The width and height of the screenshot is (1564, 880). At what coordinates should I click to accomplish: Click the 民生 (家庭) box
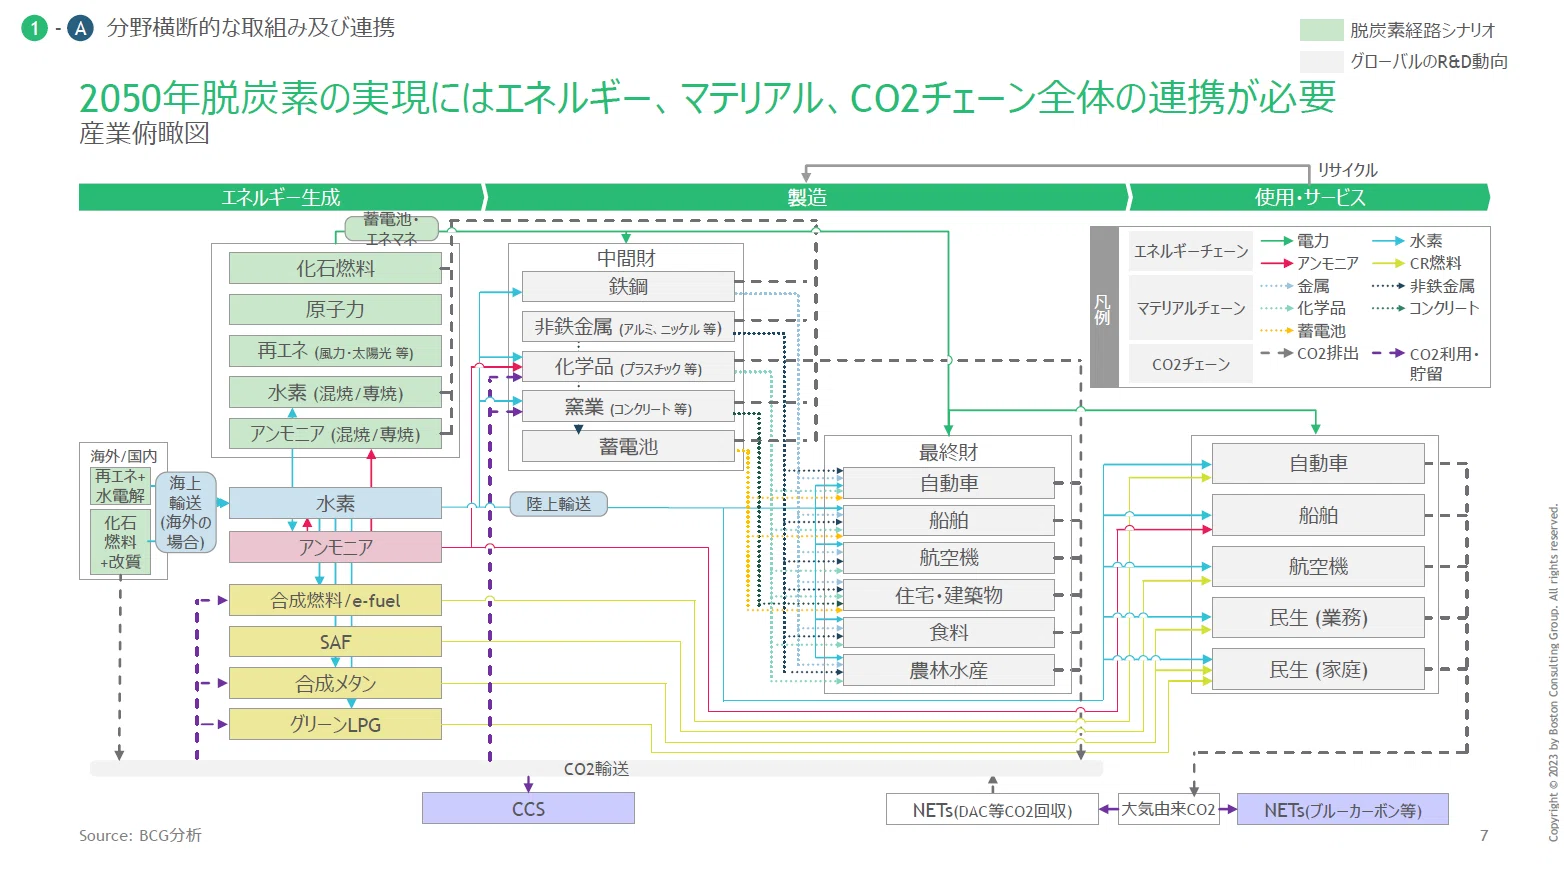[1318, 669]
